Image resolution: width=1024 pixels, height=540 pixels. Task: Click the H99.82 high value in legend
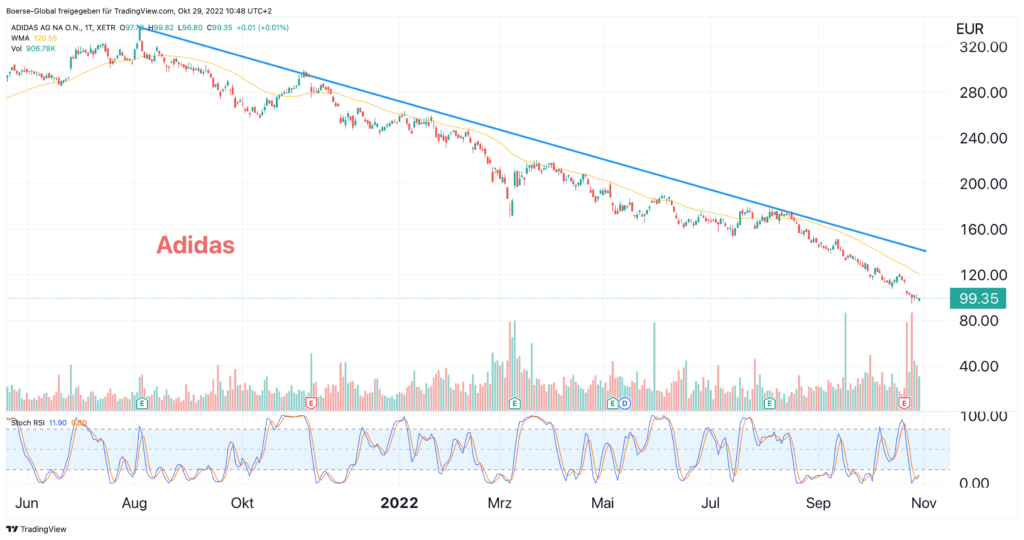161,27
